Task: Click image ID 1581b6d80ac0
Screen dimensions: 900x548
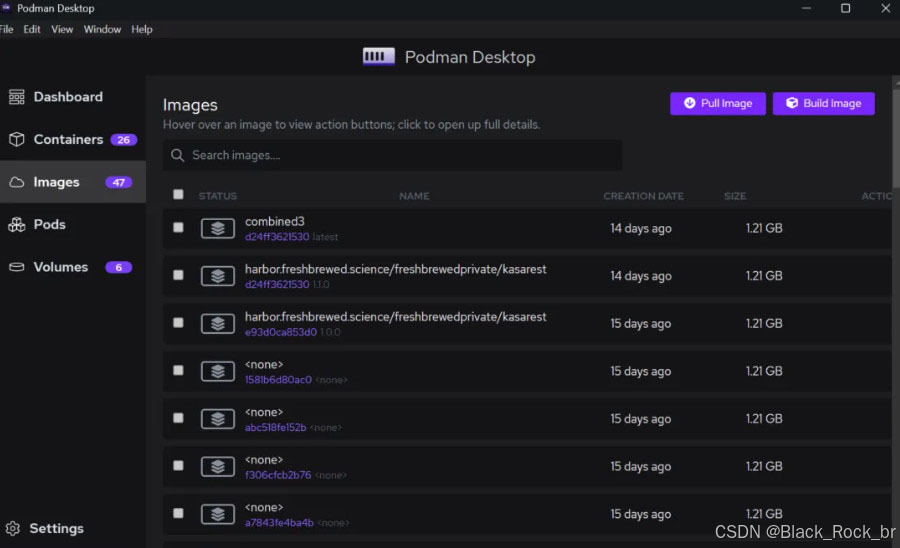Action: coord(278,380)
